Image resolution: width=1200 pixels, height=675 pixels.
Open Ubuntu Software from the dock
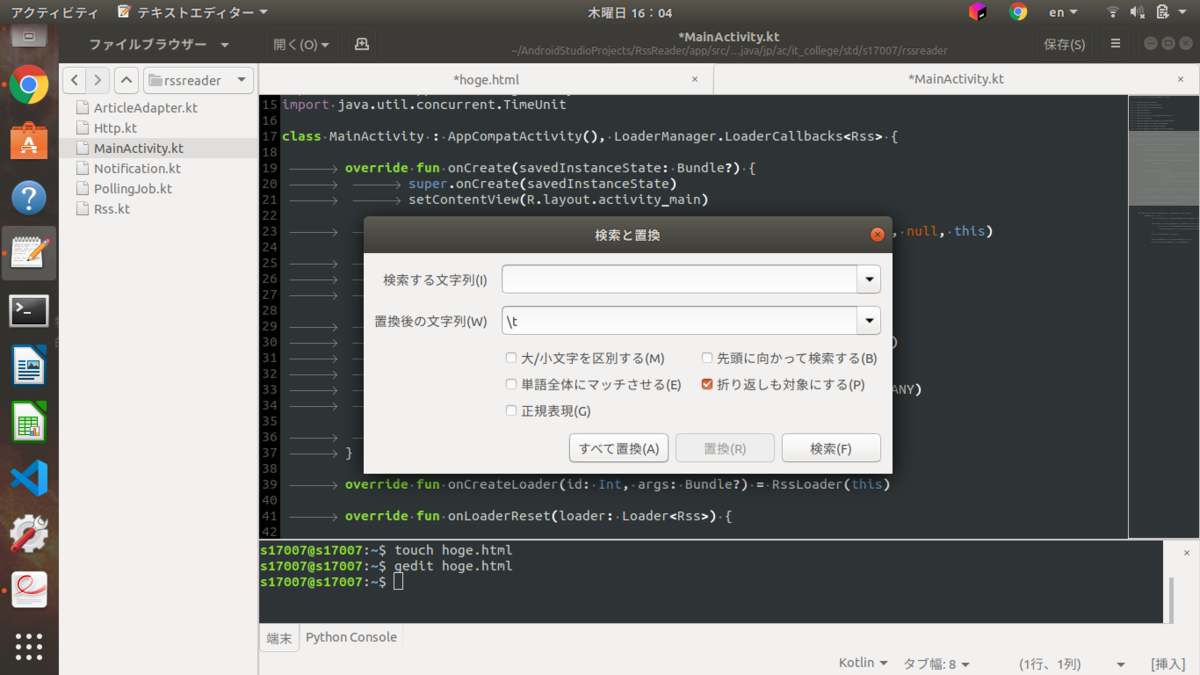click(29, 142)
